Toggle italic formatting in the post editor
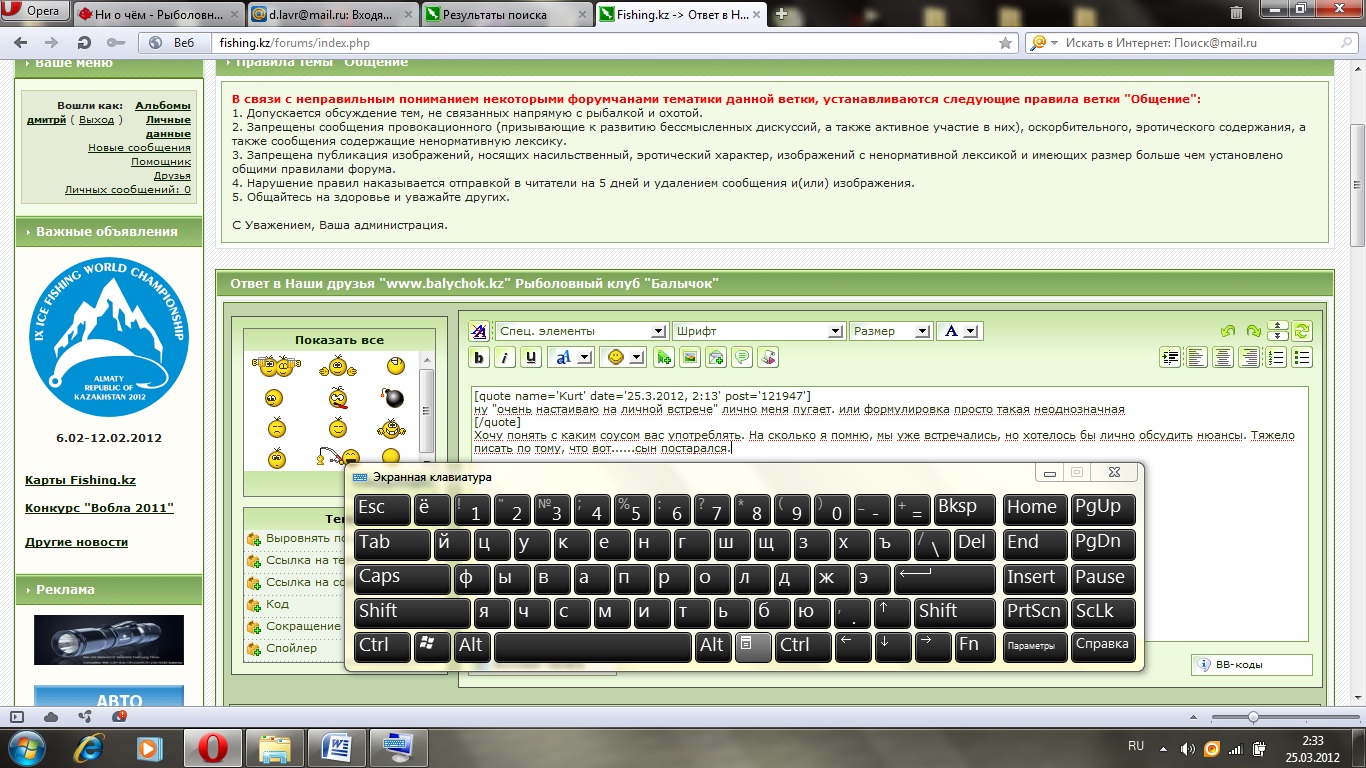Image resolution: width=1366 pixels, height=768 pixels. tap(505, 357)
